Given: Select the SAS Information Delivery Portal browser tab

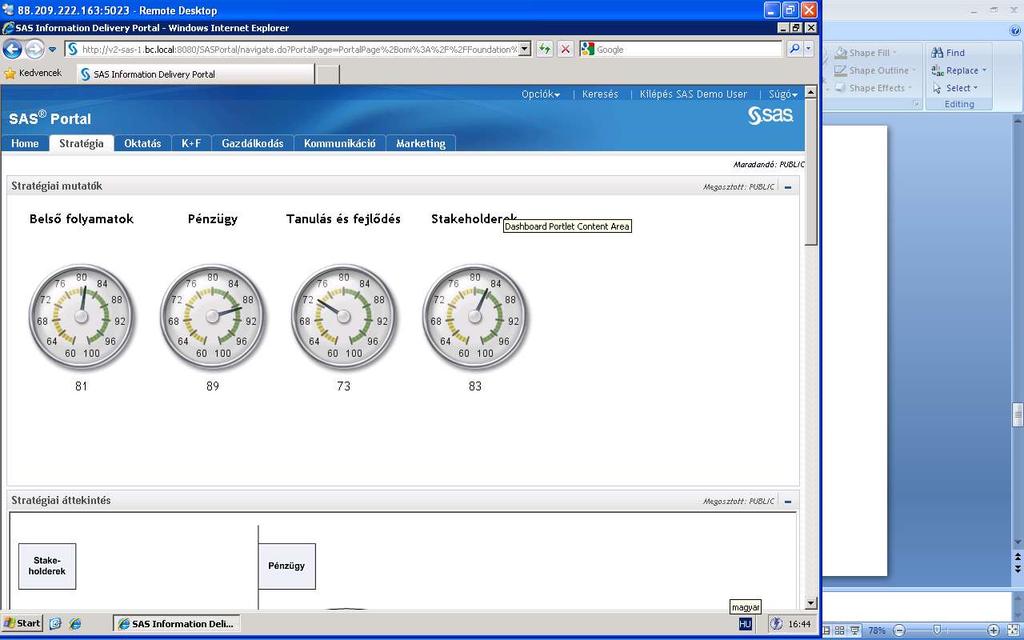Looking at the screenshot, I should (x=195, y=74).
